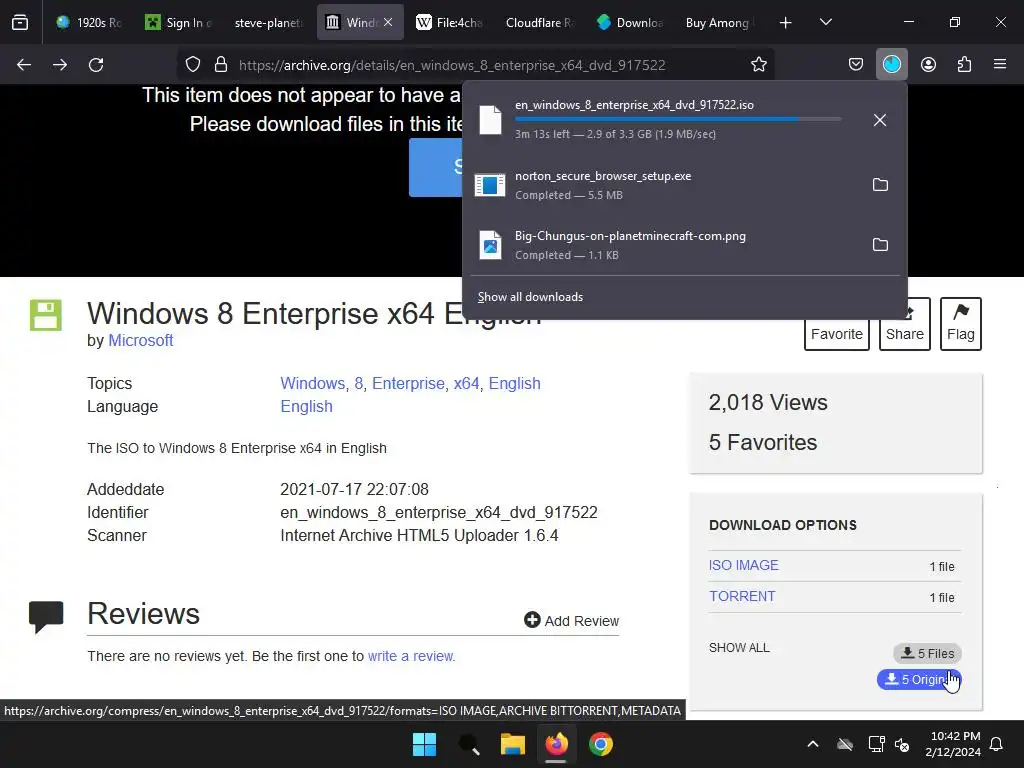Viewport: 1024px width, 768px height.
Task: Open the English language link
Action: click(306, 406)
